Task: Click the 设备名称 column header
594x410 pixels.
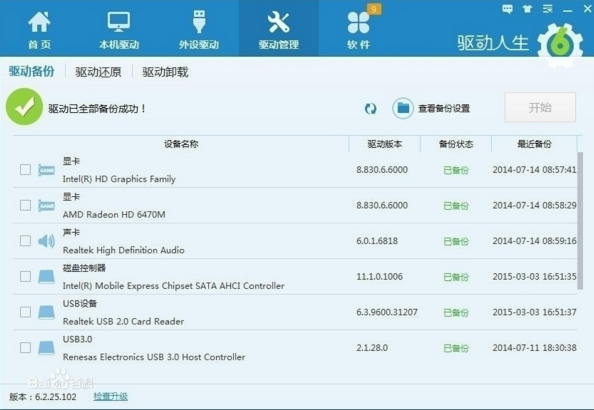Action: pos(181,144)
